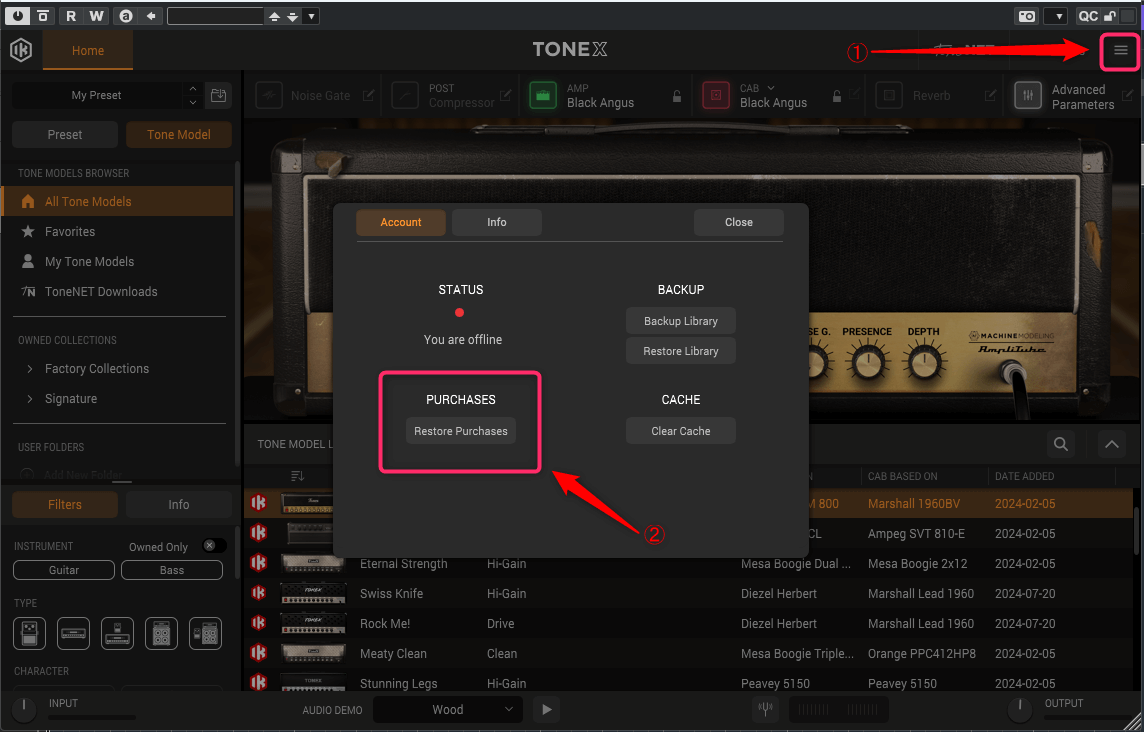Select the amp with cabinet type filter
The image size is (1144, 732).
pyautogui.click(x=161, y=633)
